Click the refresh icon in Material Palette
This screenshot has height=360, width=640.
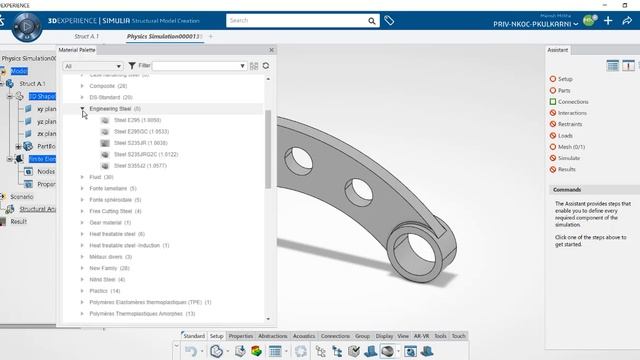(x=266, y=66)
